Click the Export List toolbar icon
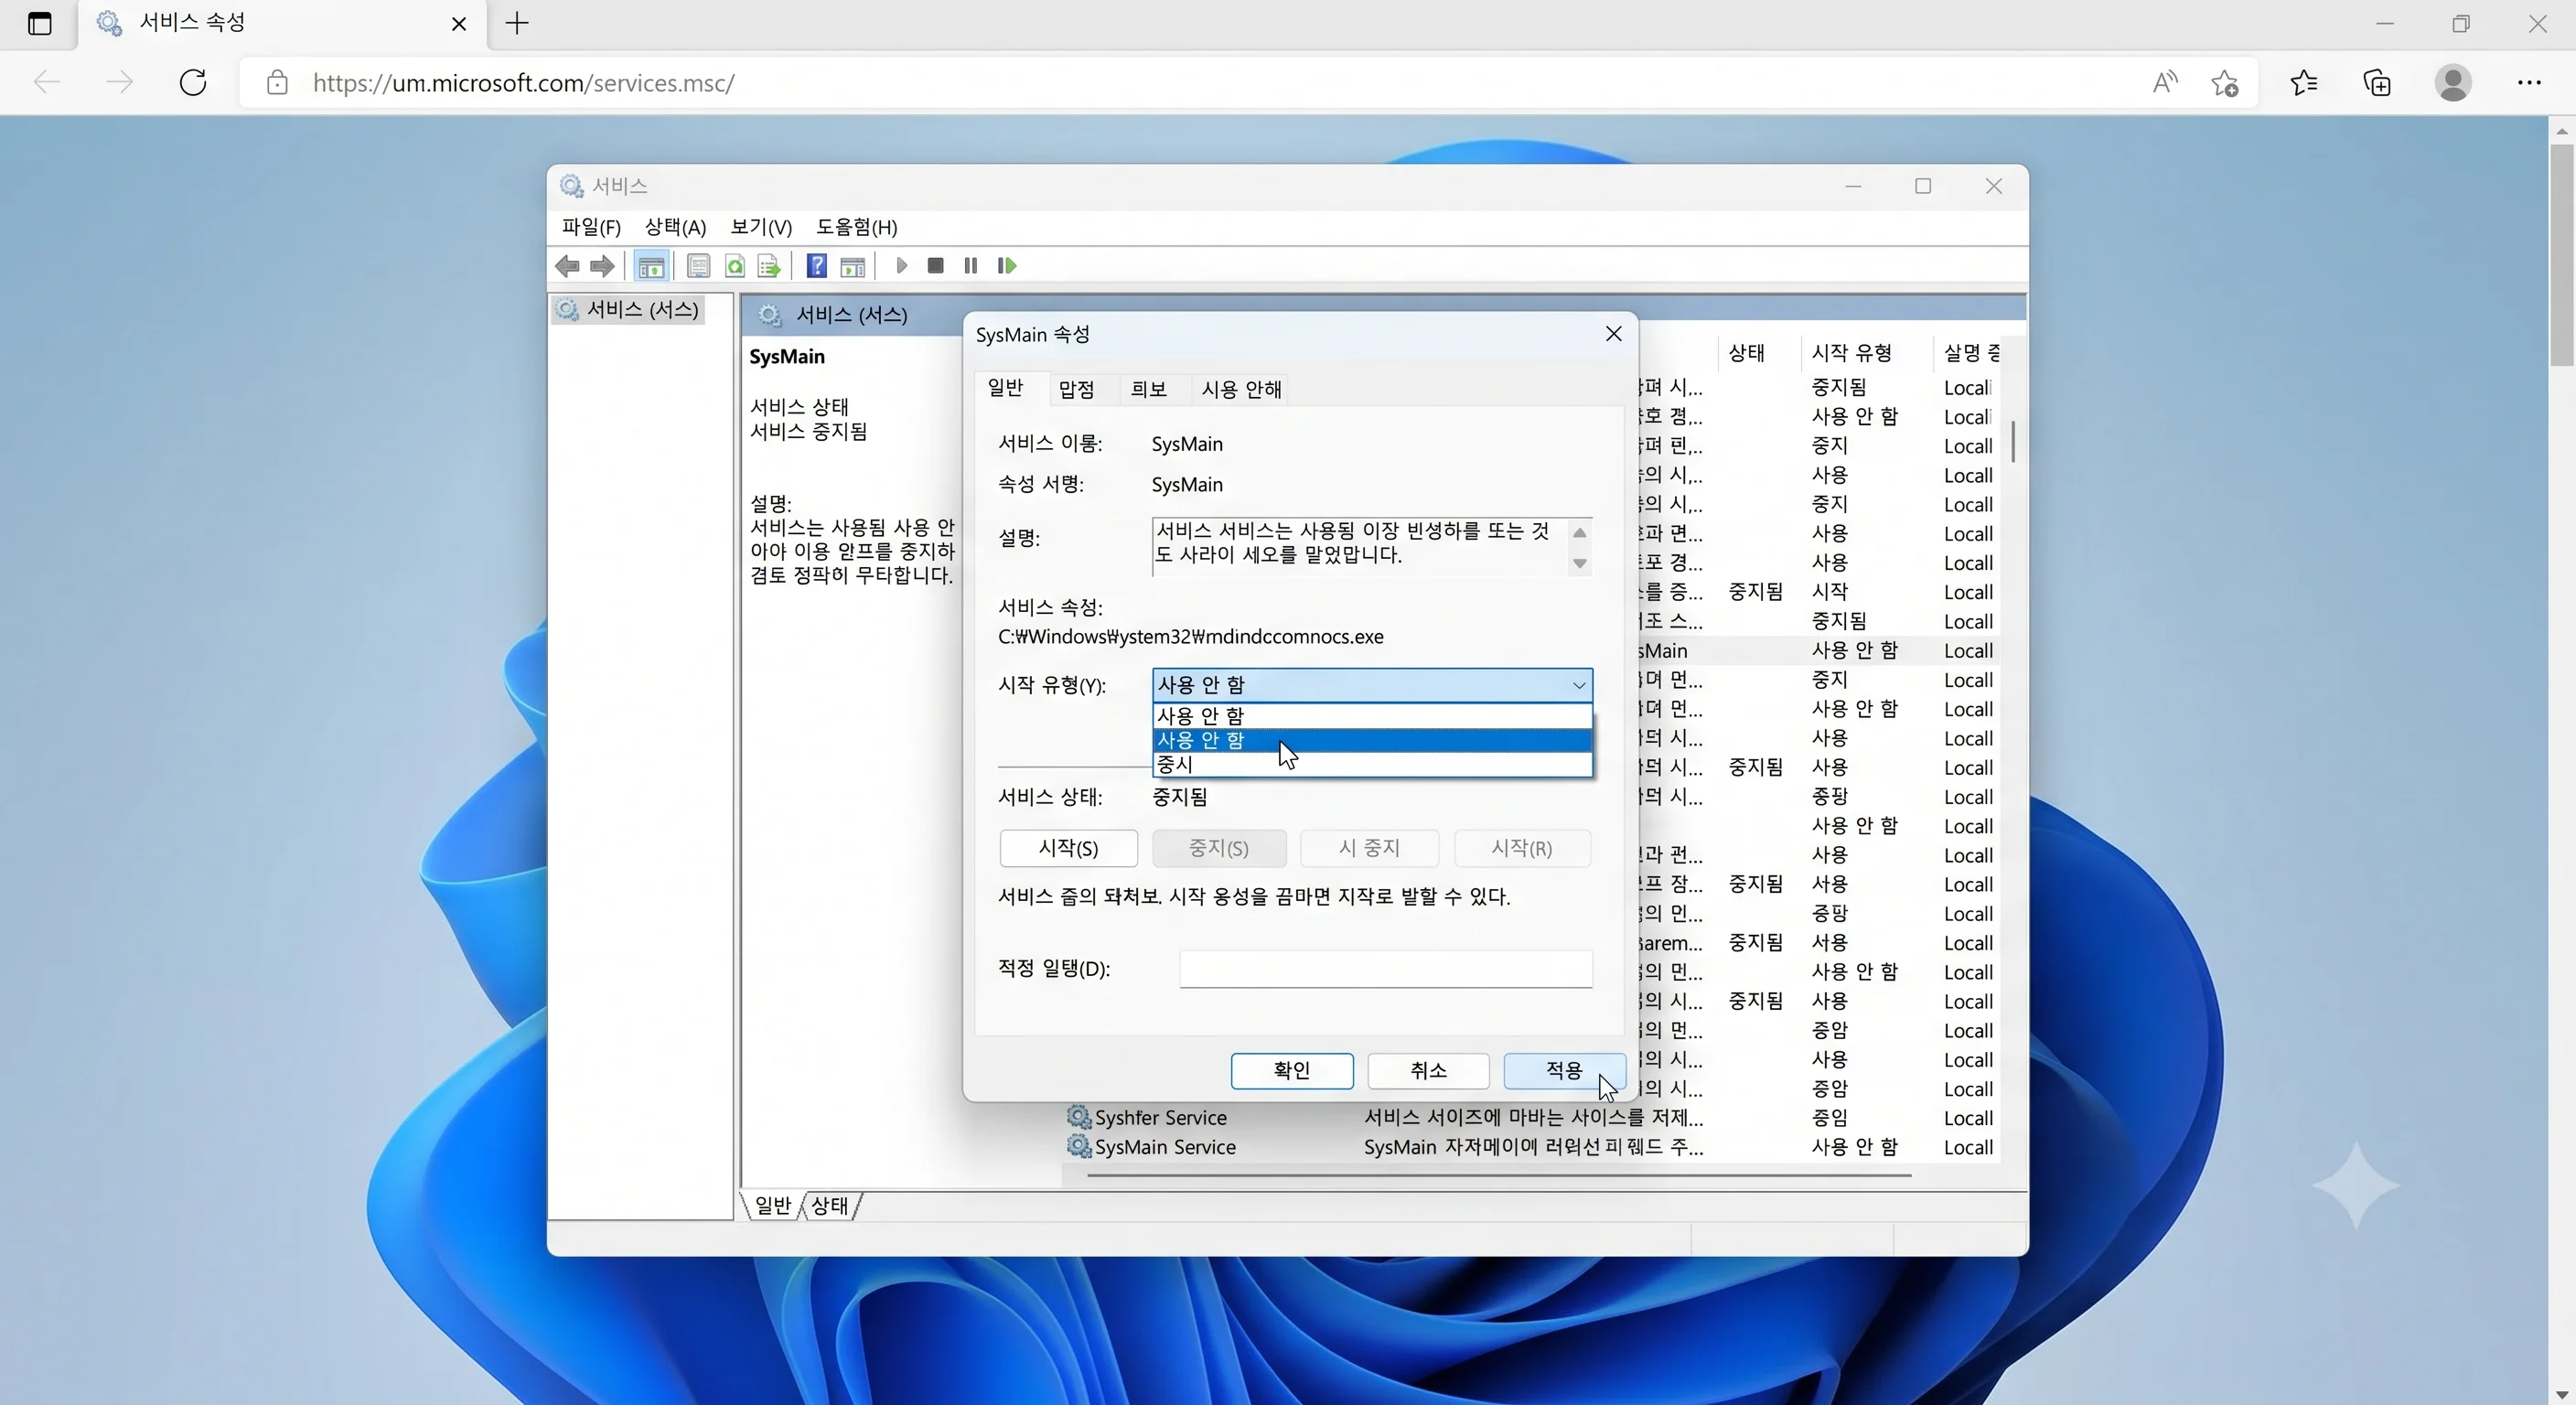2576x1405 pixels. click(x=769, y=266)
